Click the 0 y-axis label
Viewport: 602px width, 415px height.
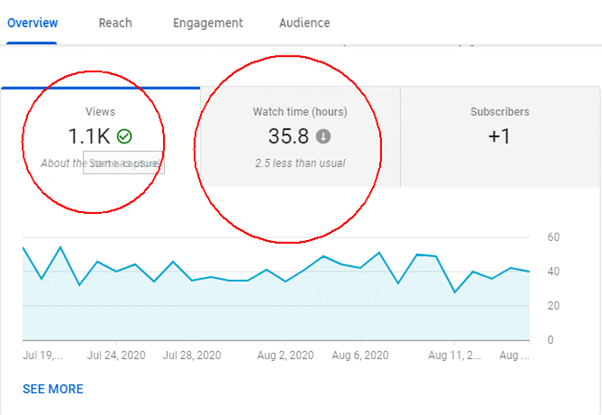click(550, 340)
